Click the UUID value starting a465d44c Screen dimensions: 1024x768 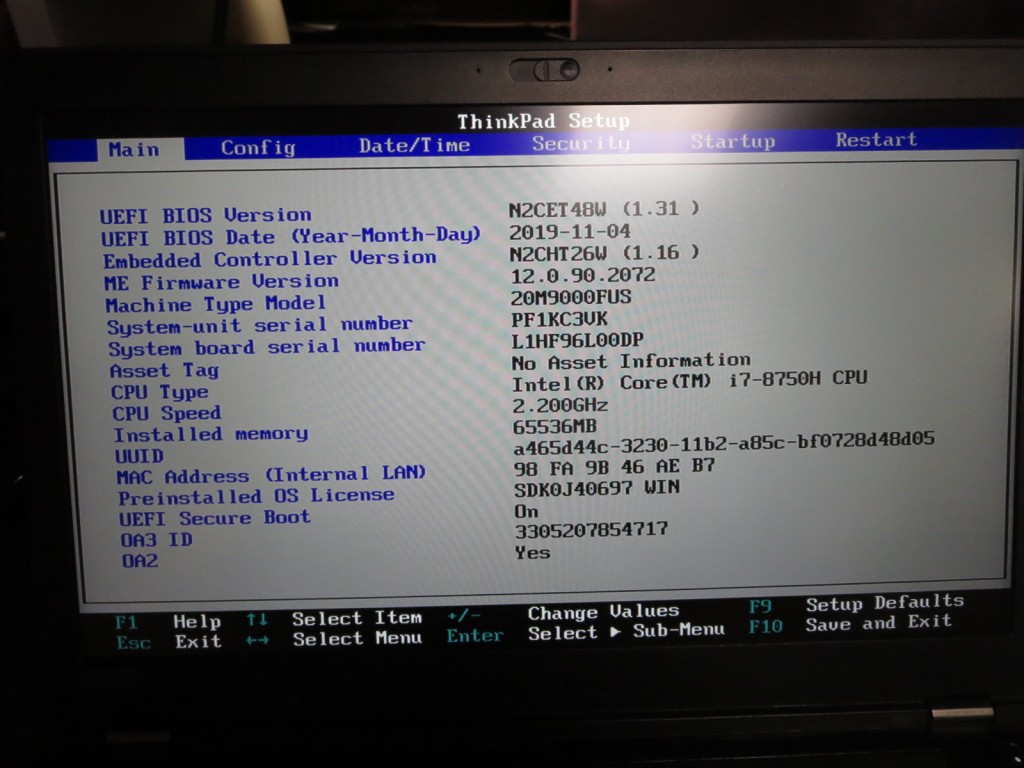[724, 443]
